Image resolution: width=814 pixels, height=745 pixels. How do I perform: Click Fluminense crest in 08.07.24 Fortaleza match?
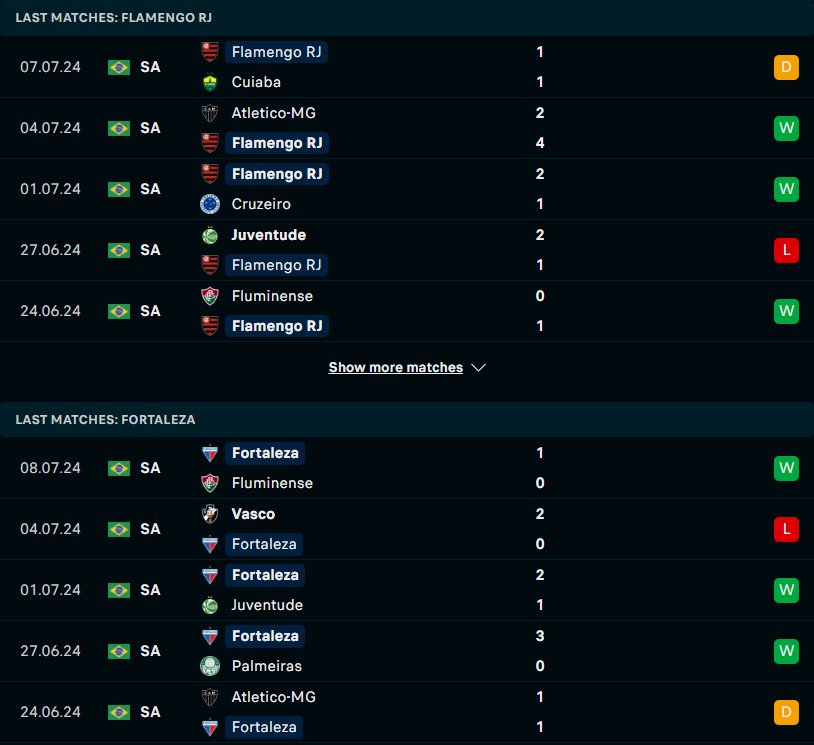tap(210, 483)
